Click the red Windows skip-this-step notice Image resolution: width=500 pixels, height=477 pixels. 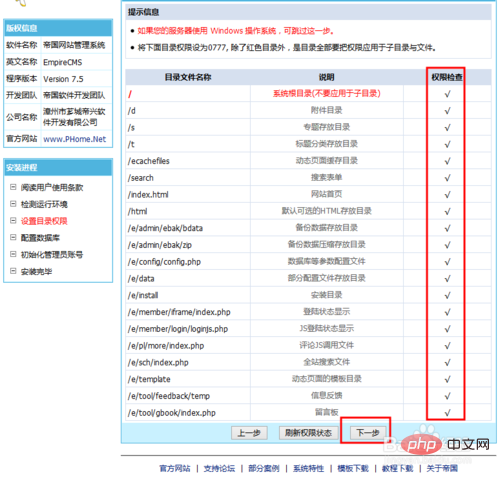(x=236, y=31)
